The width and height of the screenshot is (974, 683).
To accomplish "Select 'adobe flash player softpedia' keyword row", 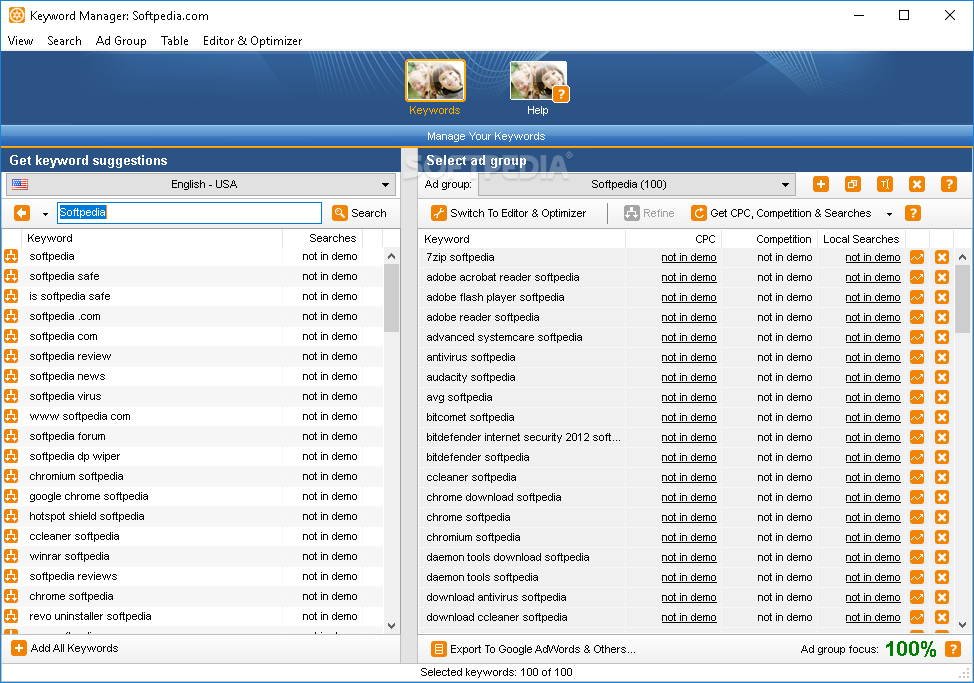I will [686, 297].
